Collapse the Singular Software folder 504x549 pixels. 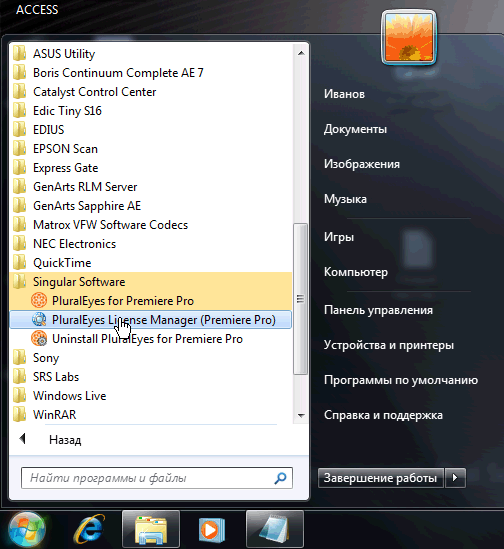(x=151, y=282)
